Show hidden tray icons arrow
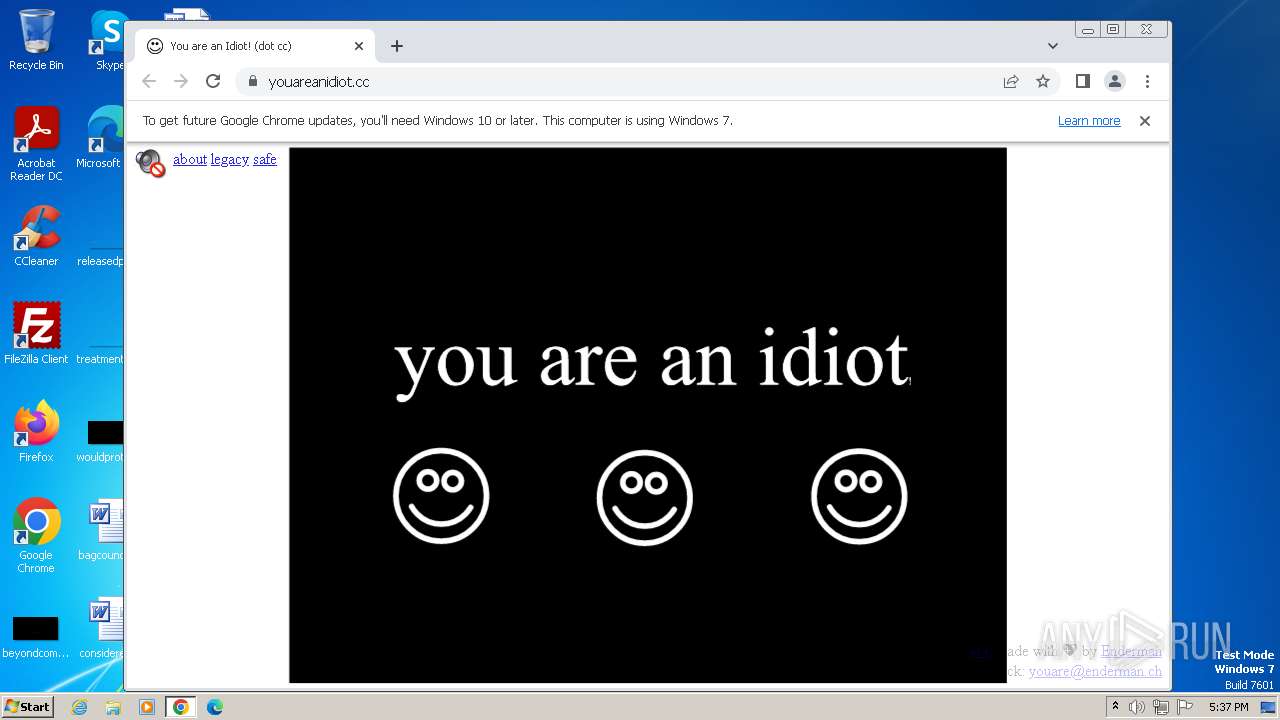The image size is (1280, 720). tap(1115, 707)
